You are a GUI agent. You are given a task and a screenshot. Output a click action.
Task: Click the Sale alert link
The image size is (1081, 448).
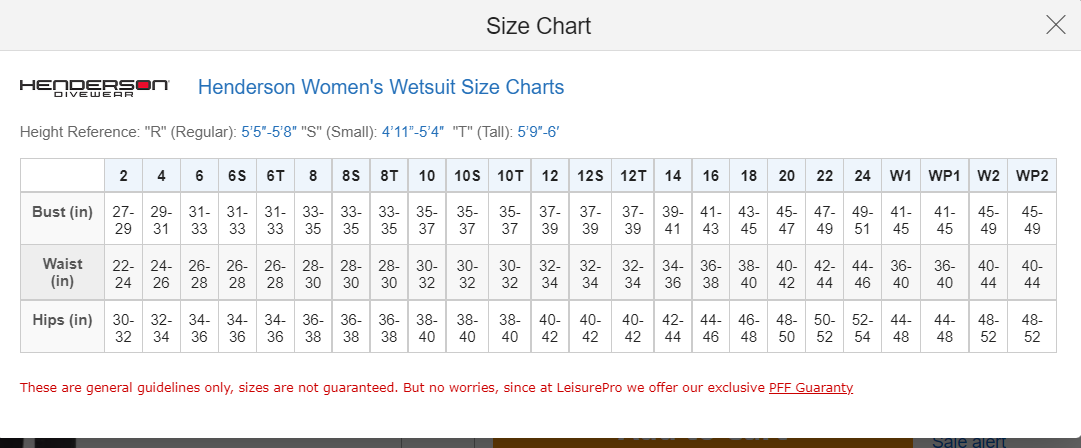coord(970,441)
